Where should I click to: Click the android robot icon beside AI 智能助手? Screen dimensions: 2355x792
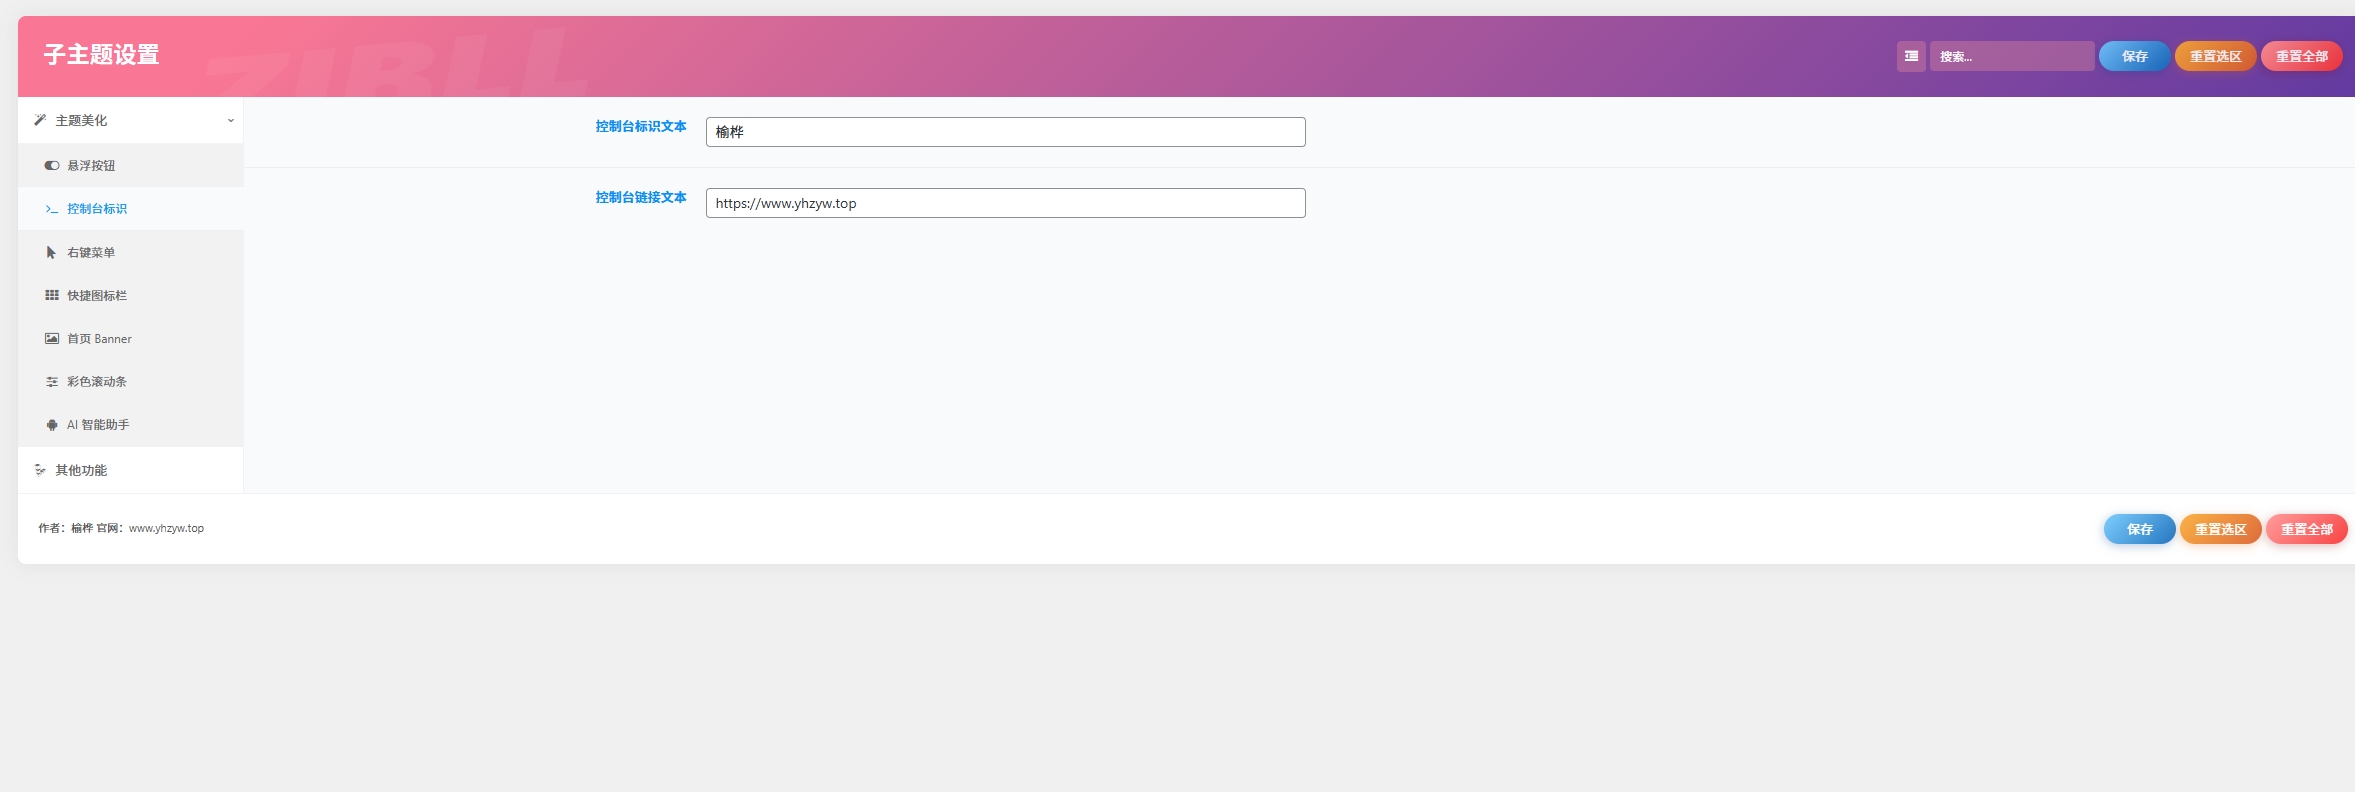point(52,425)
